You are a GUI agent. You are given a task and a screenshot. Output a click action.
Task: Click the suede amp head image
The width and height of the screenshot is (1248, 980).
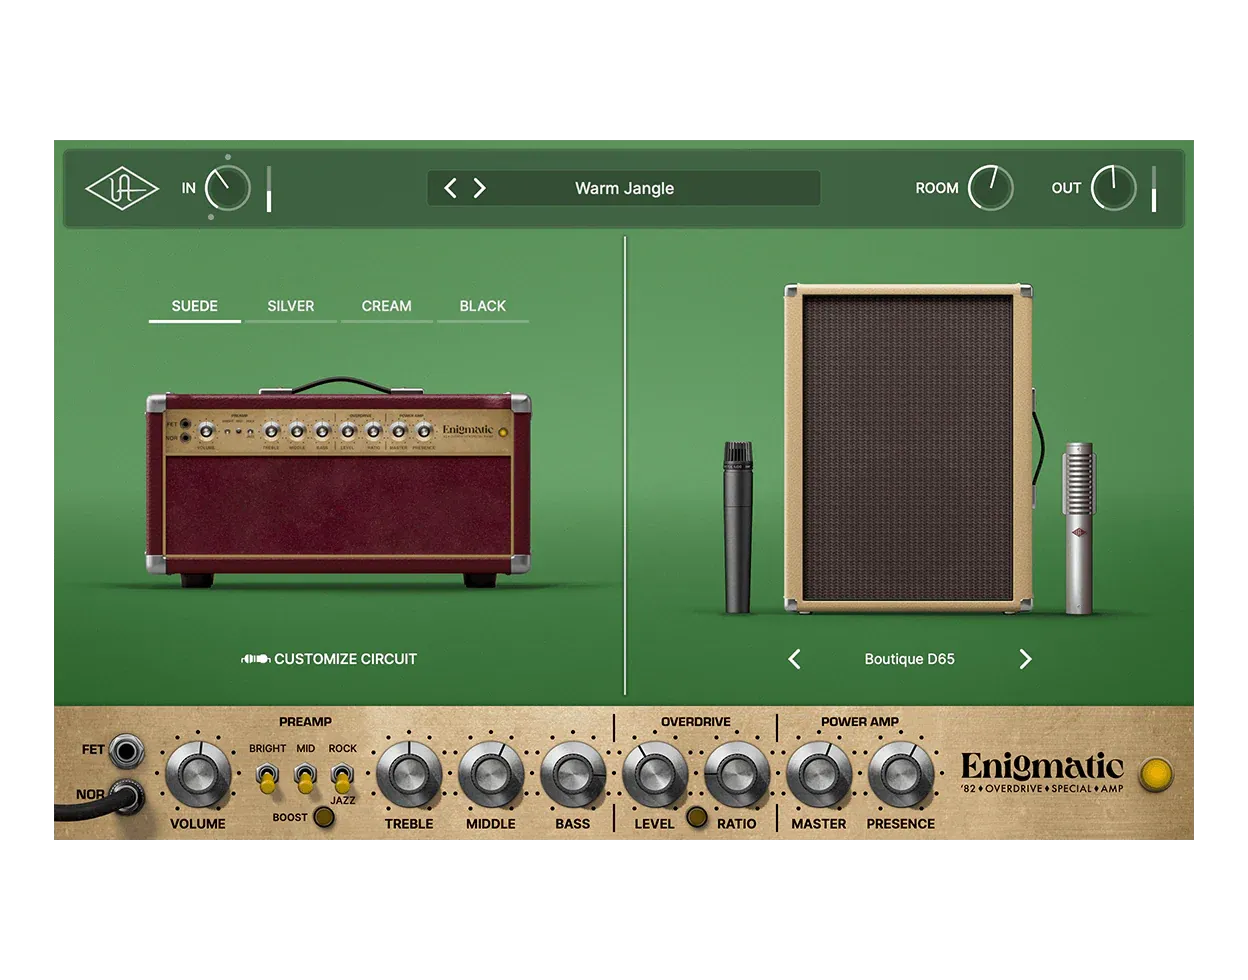(339, 483)
